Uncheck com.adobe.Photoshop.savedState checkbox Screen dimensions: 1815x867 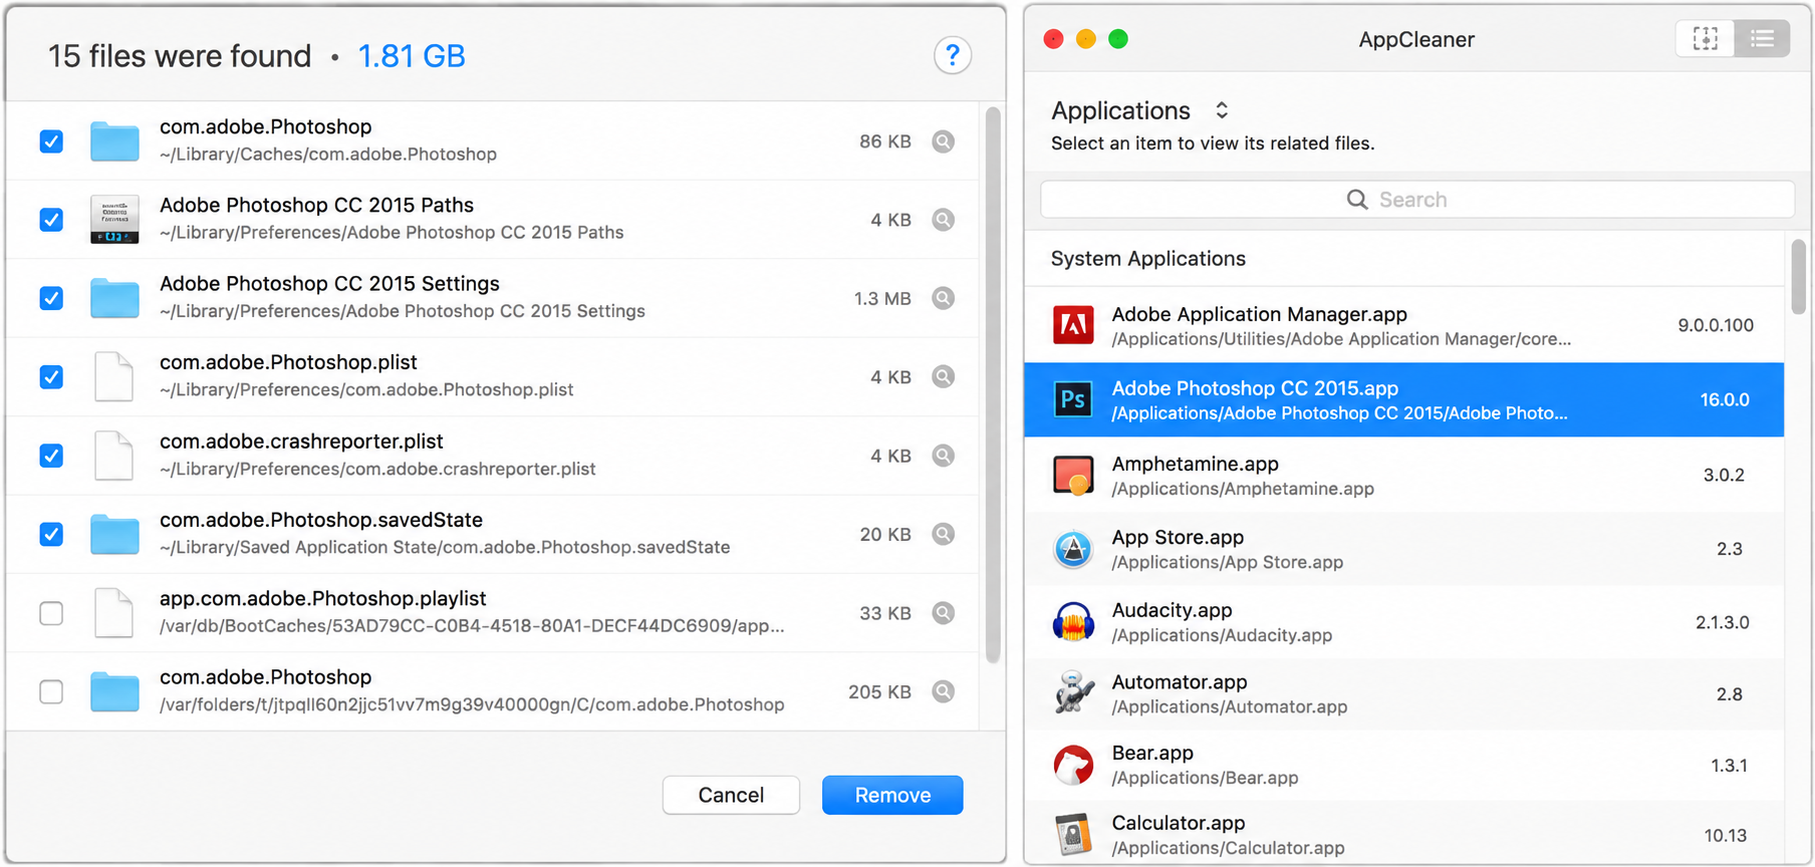point(51,534)
